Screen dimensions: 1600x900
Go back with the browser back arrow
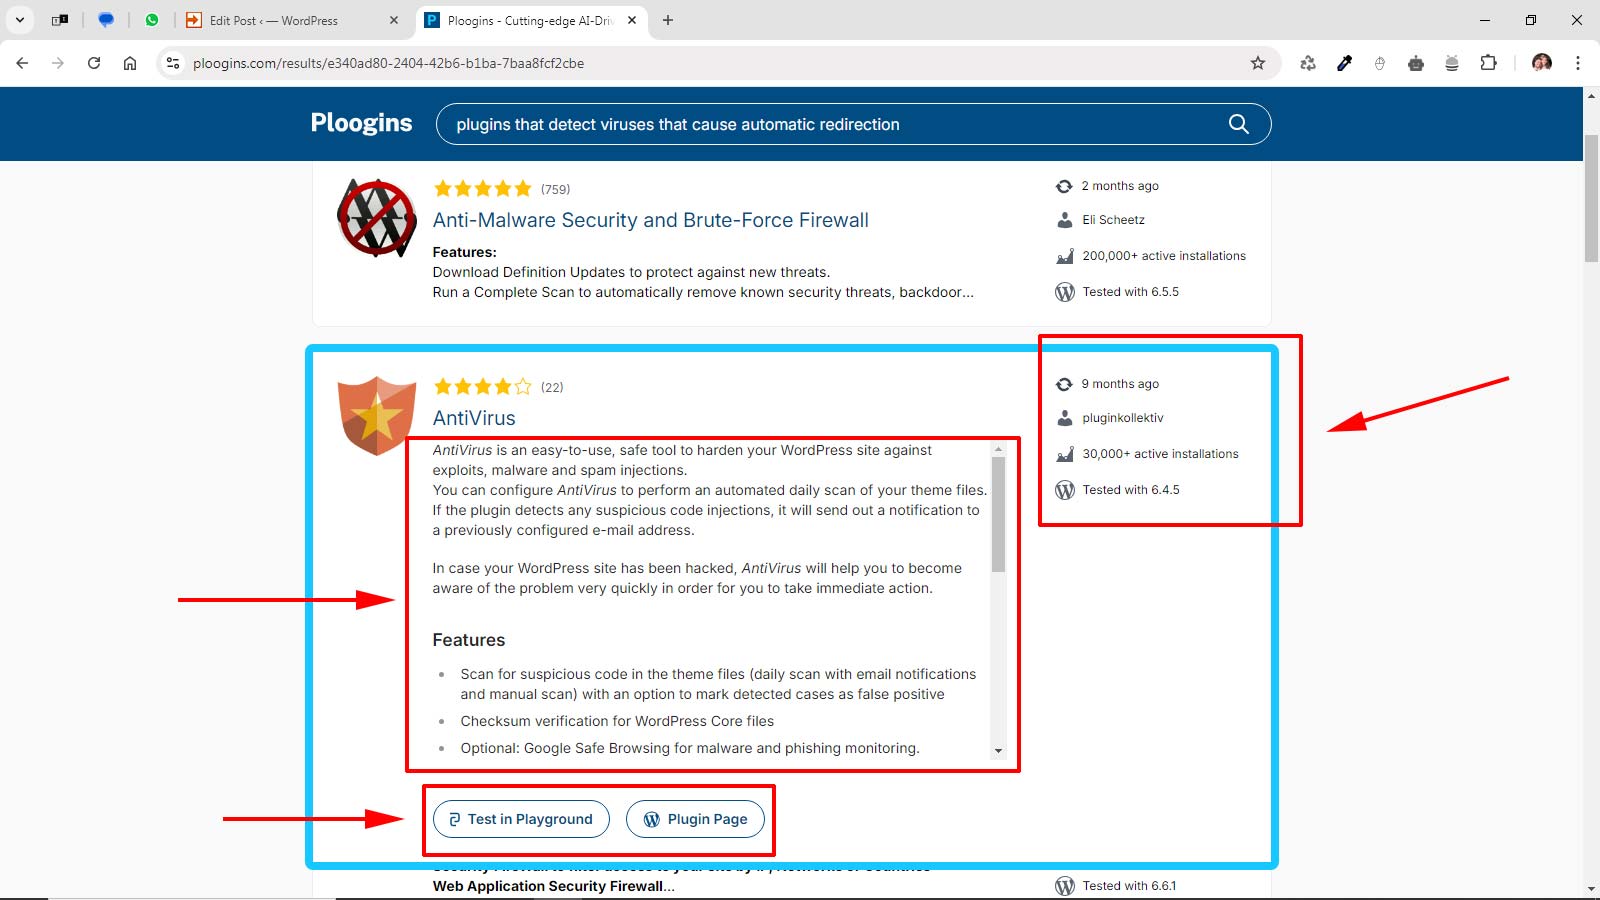(x=22, y=63)
